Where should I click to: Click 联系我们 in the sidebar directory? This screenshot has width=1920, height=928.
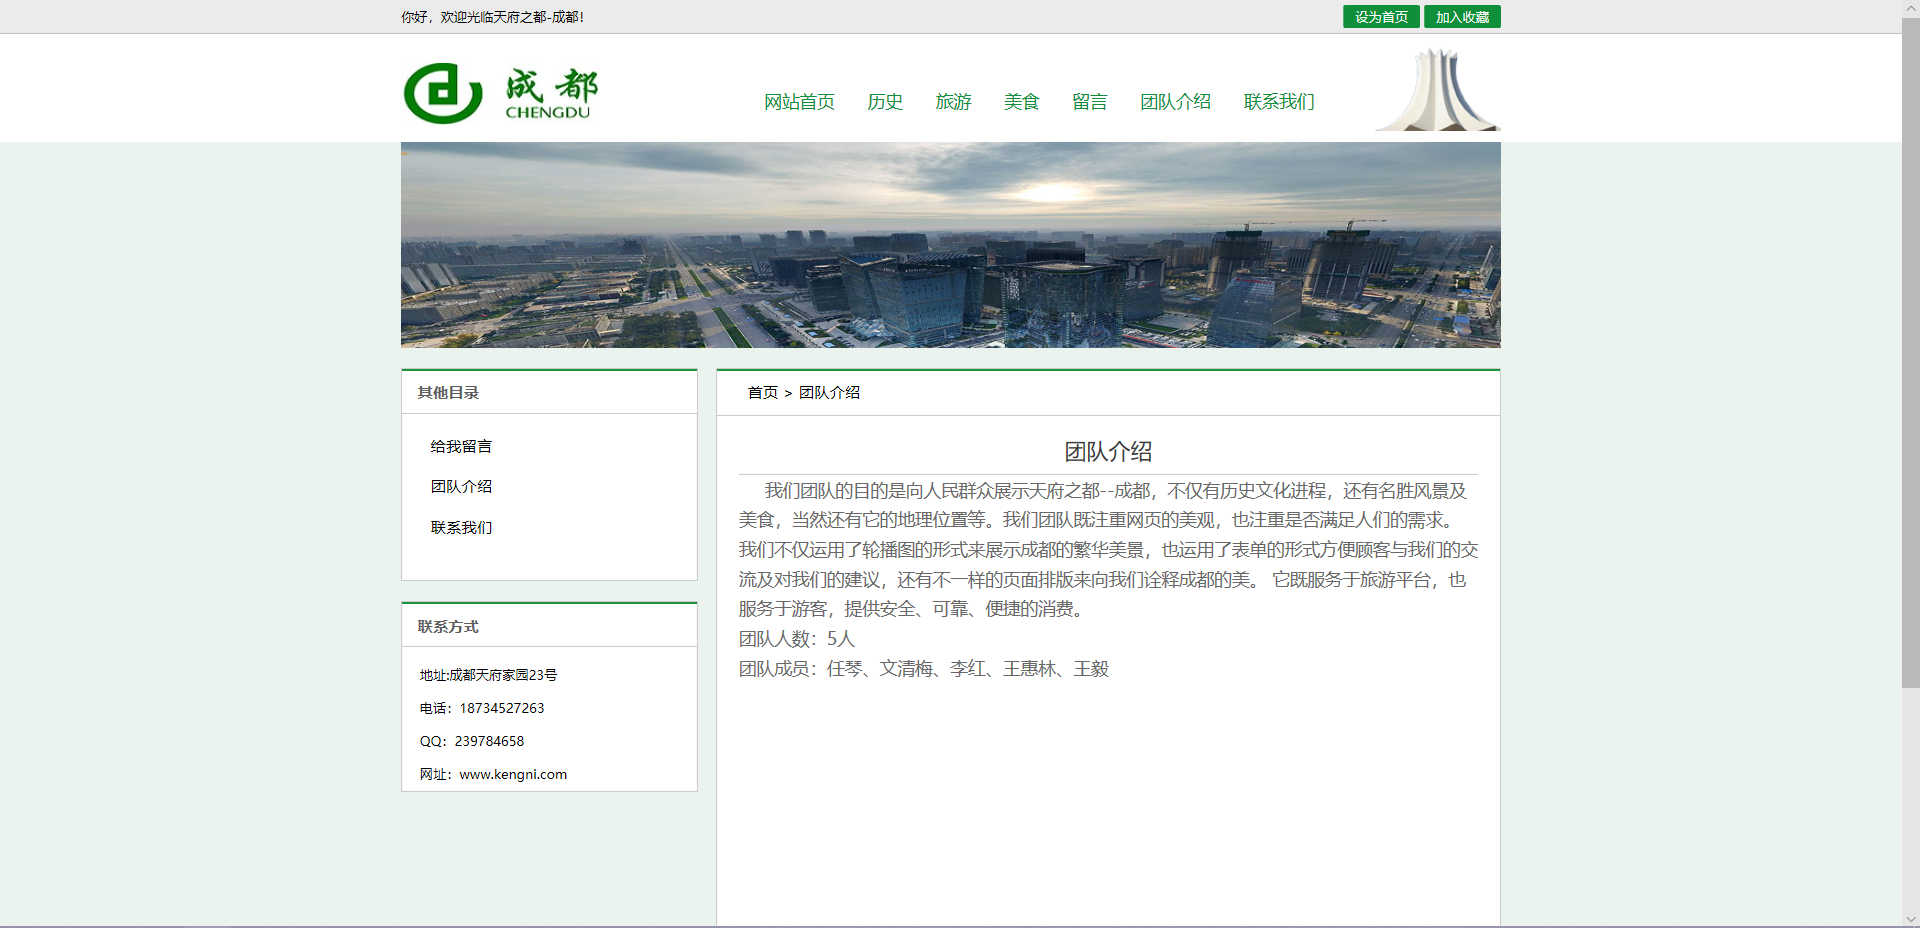(461, 528)
